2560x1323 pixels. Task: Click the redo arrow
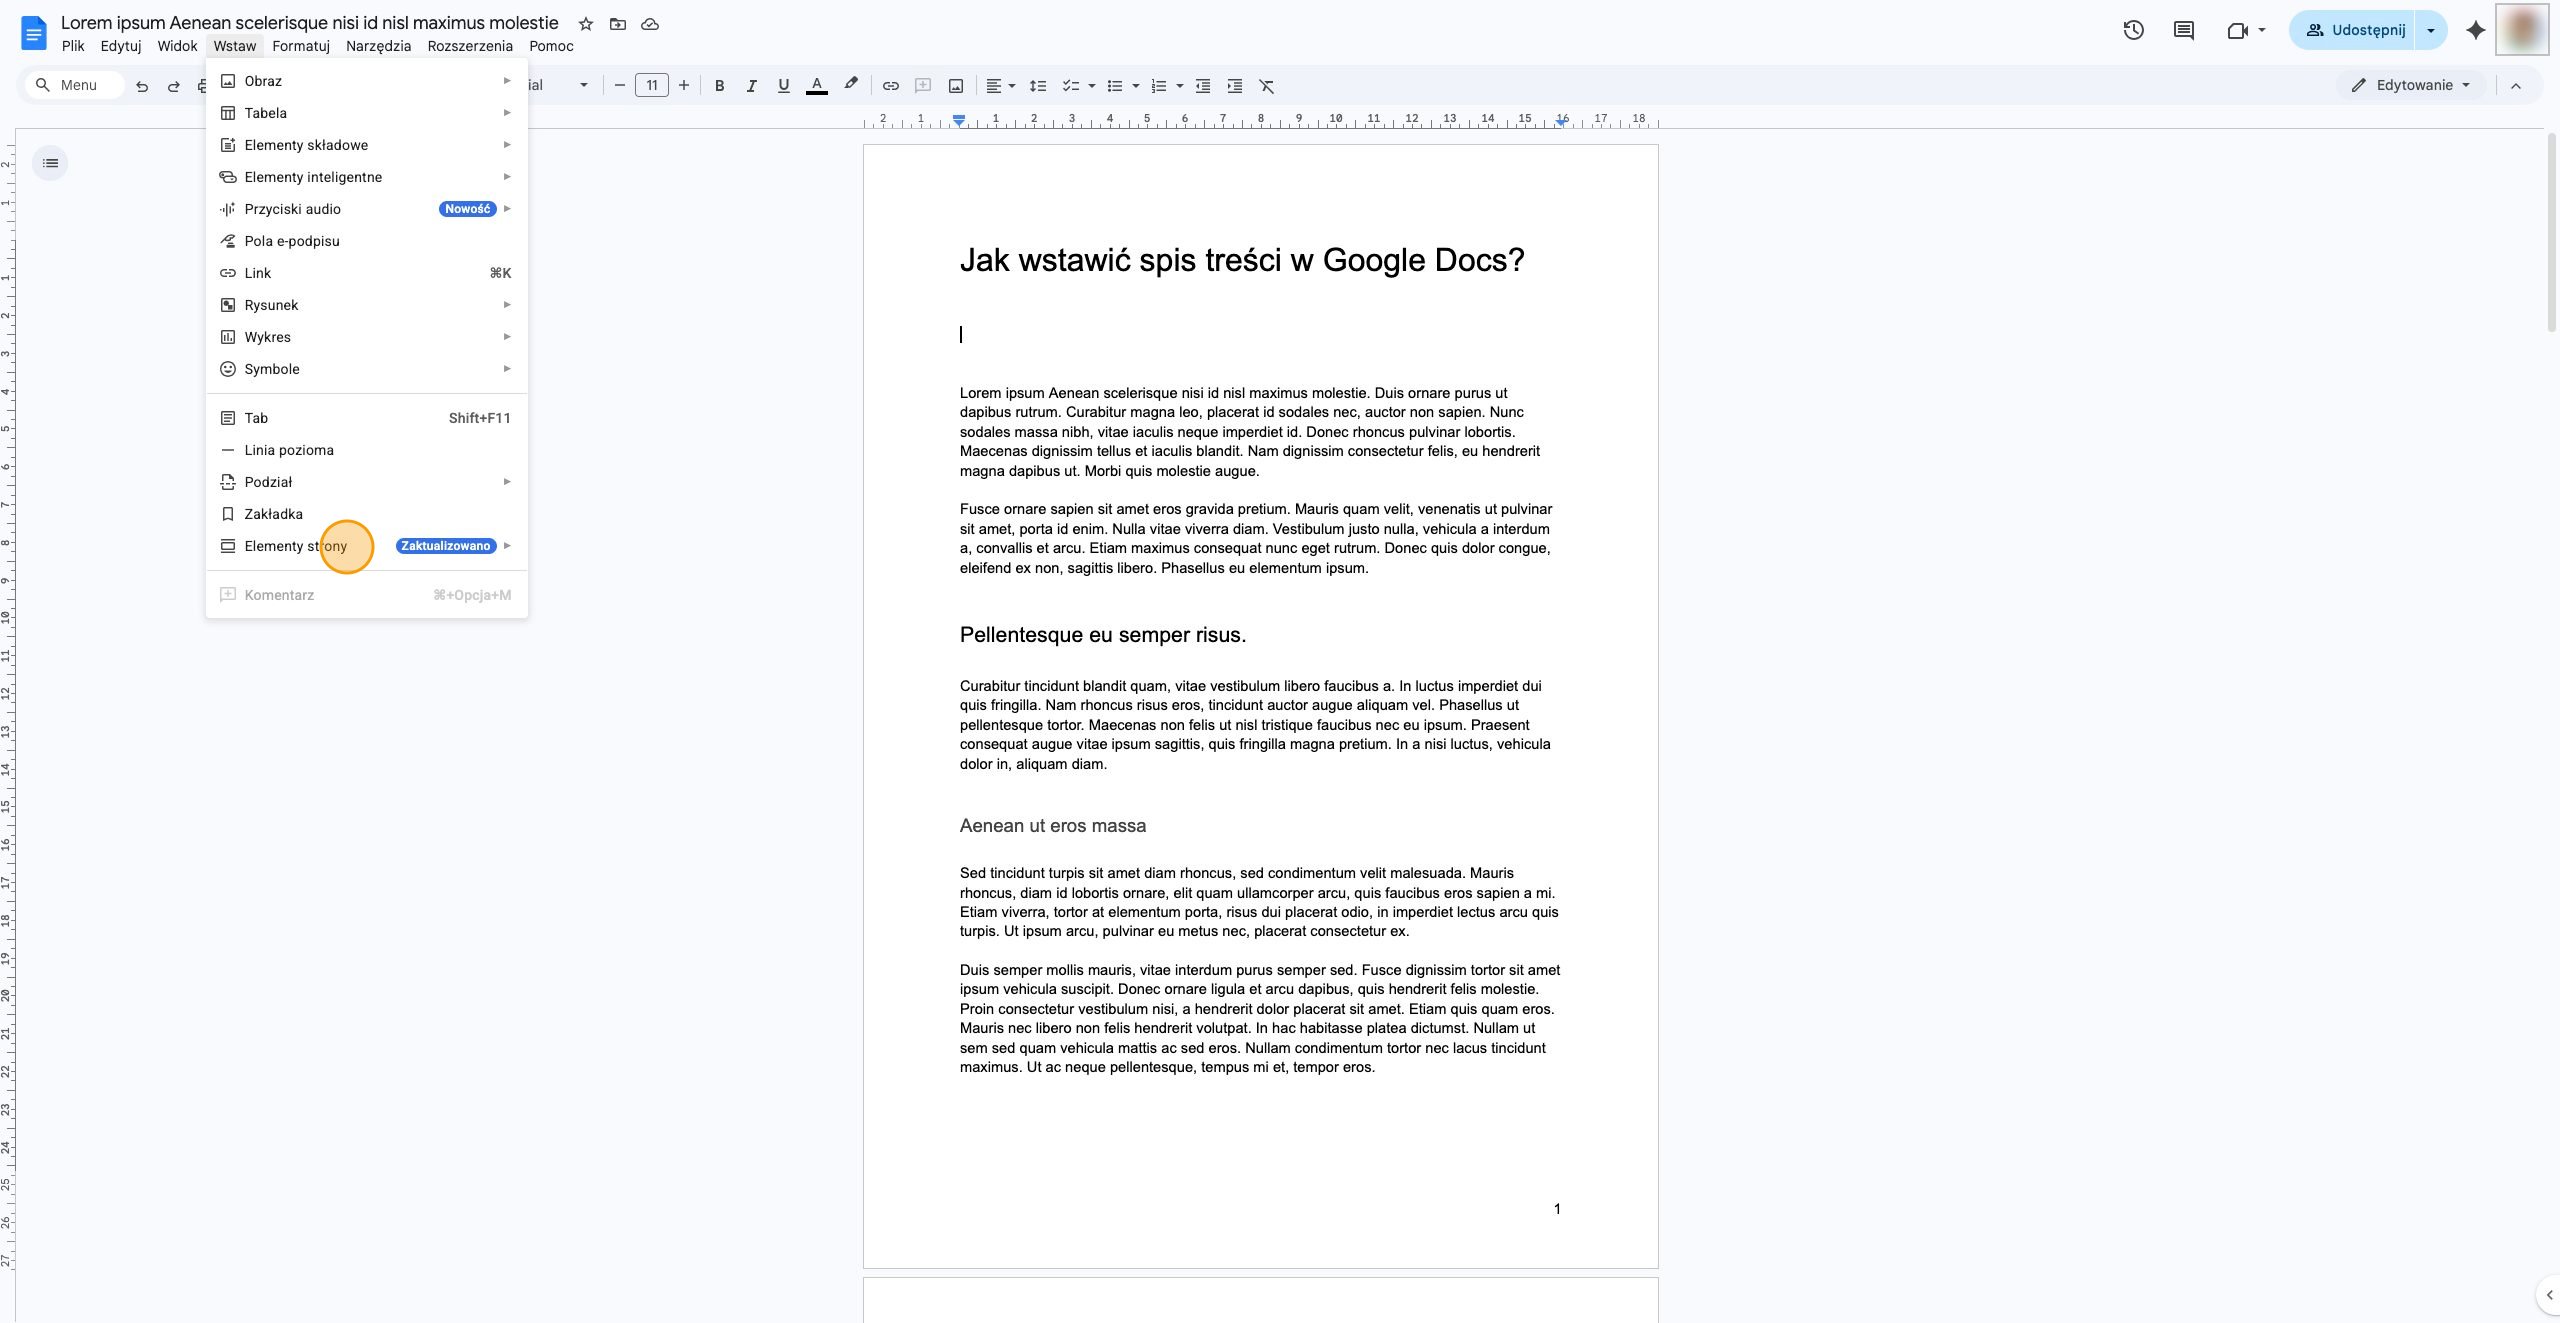(174, 86)
